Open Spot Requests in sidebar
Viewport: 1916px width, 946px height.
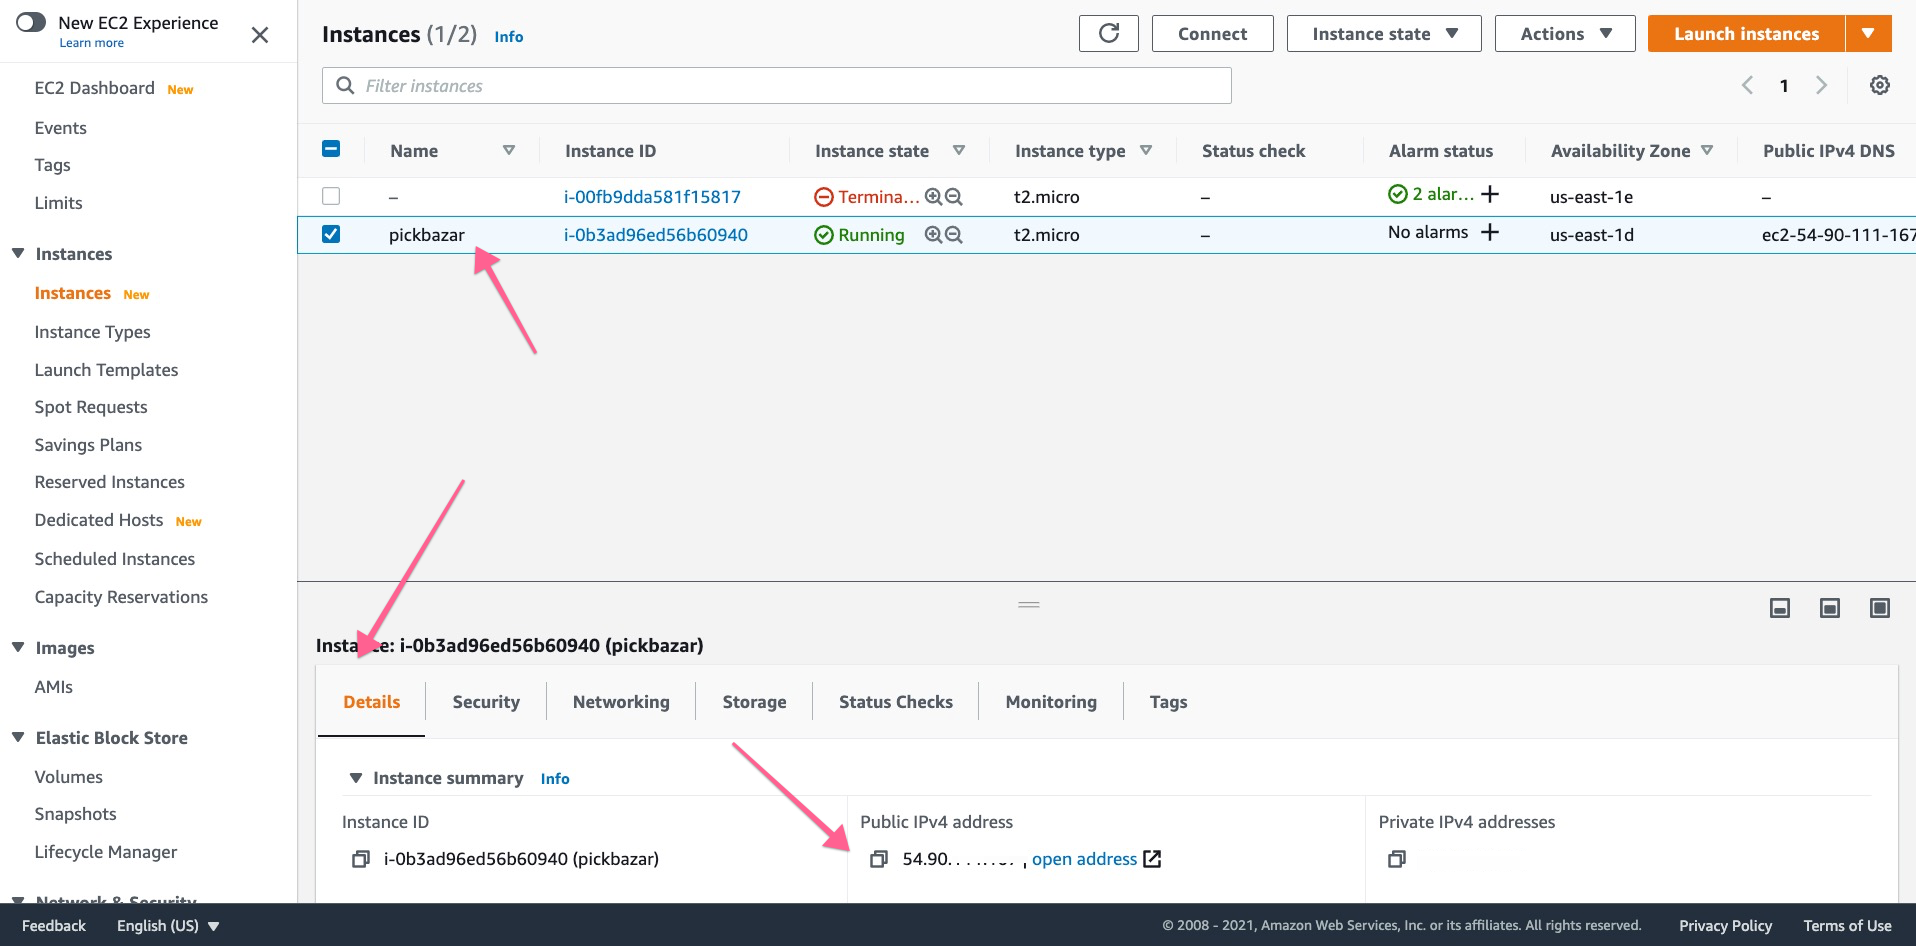[x=91, y=407]
